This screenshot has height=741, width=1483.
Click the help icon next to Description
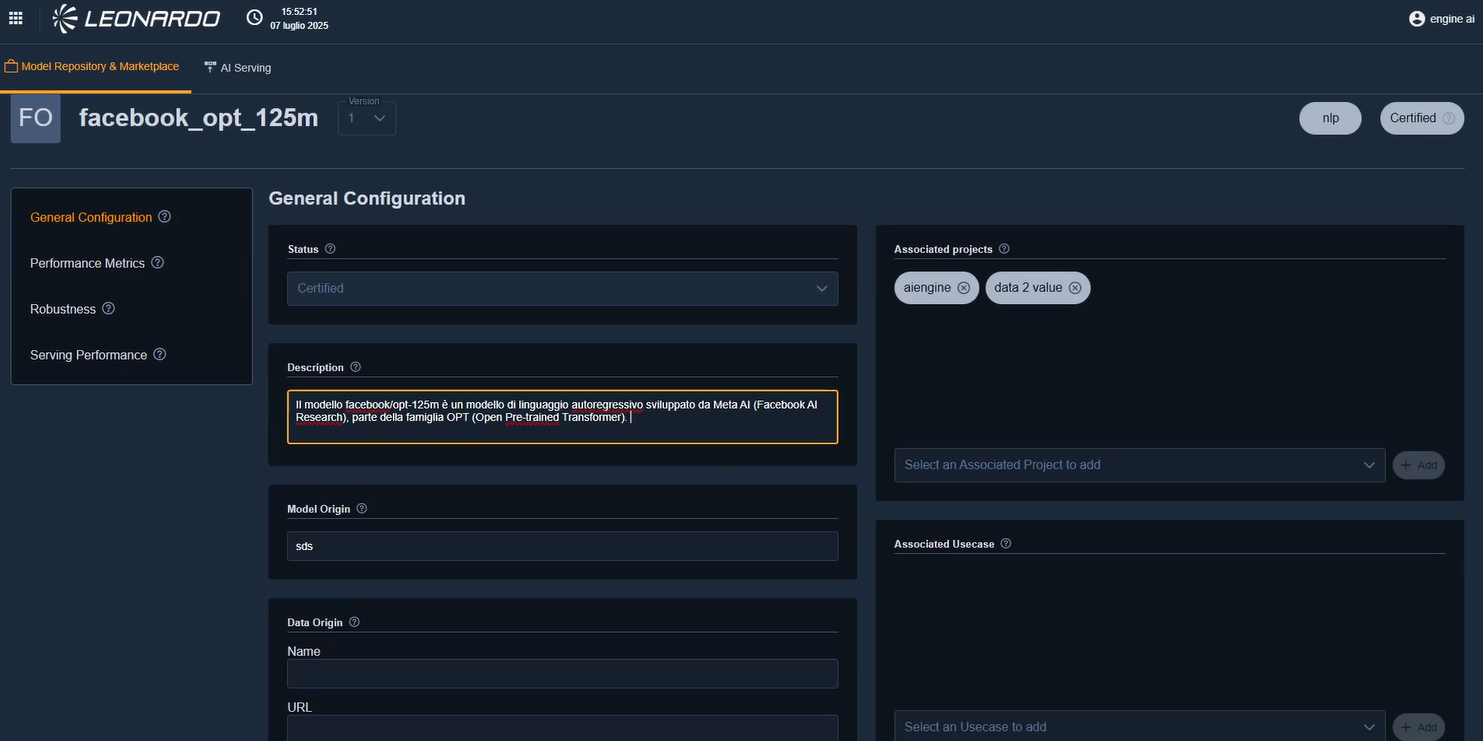[356, 367]
